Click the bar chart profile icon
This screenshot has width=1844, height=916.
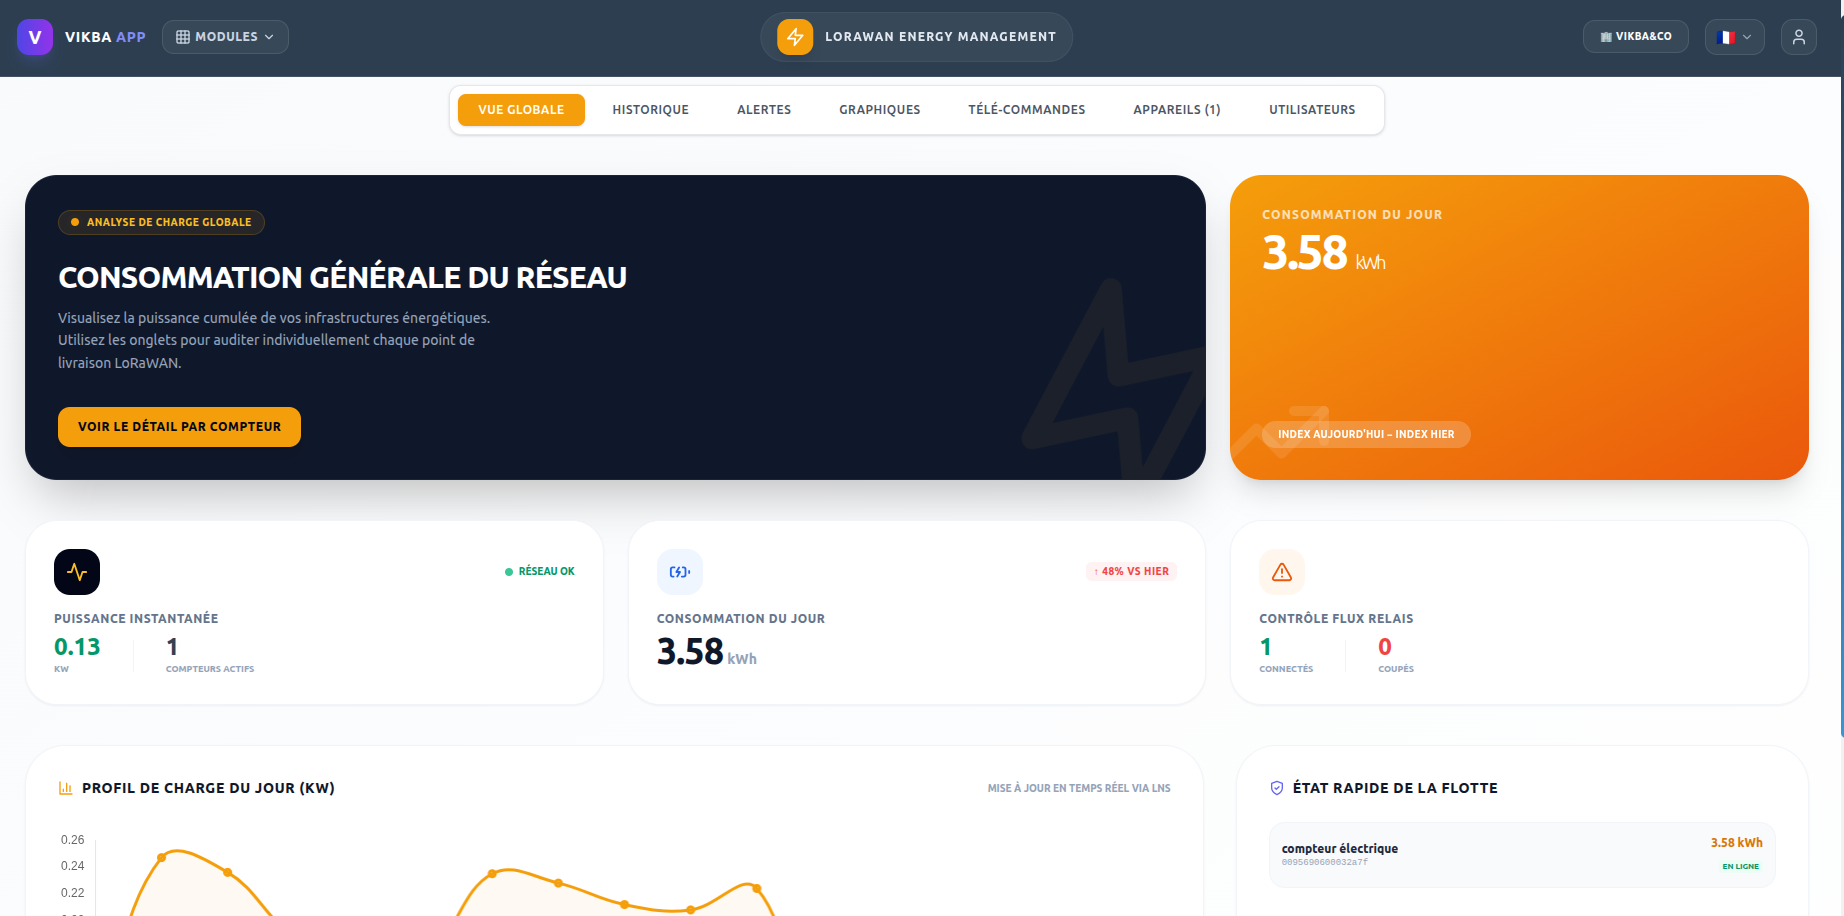coord(66,788)
